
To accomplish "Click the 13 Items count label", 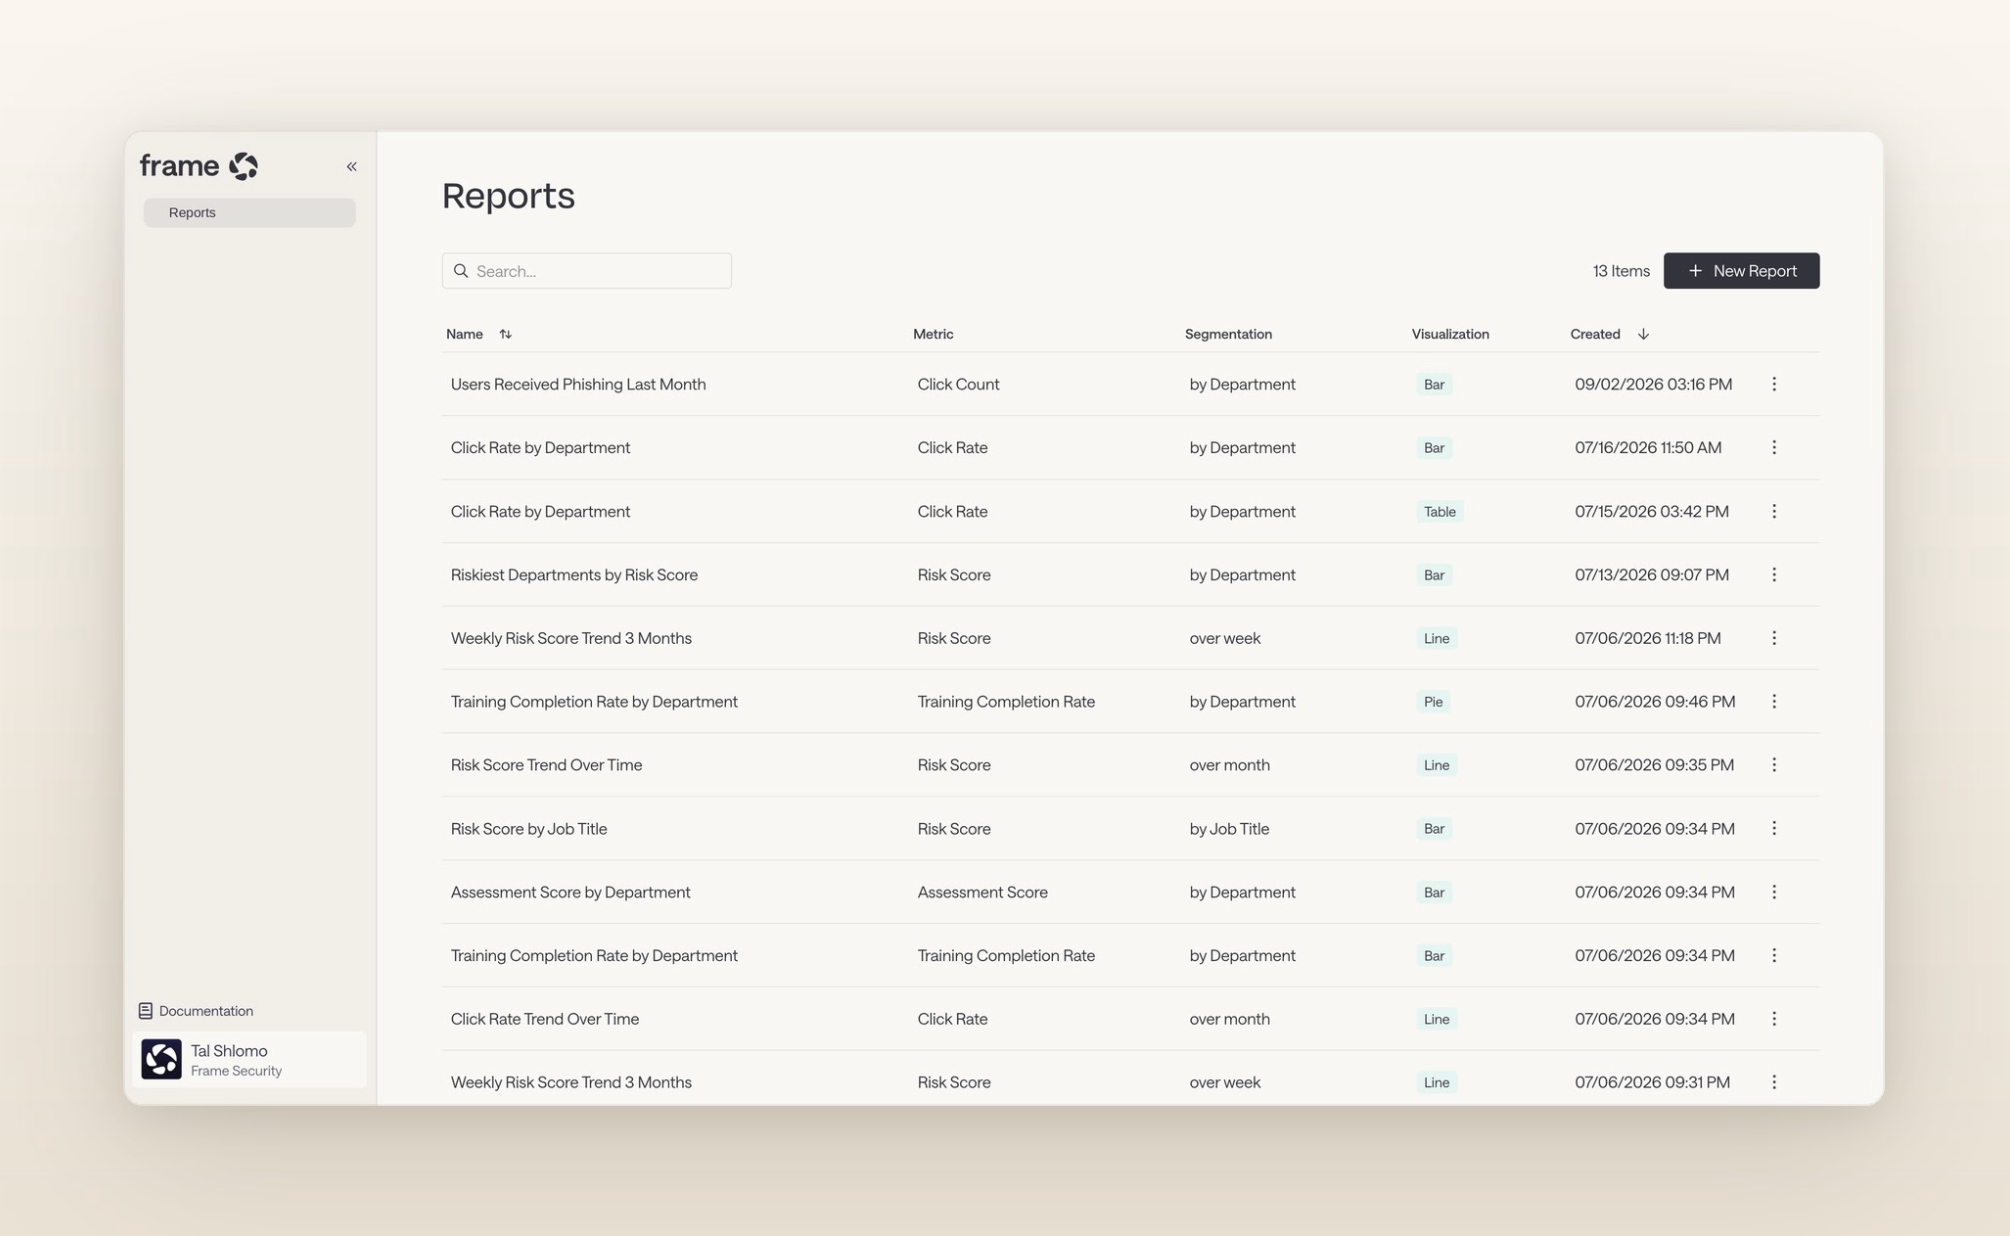I will (x=1621, y=271).
